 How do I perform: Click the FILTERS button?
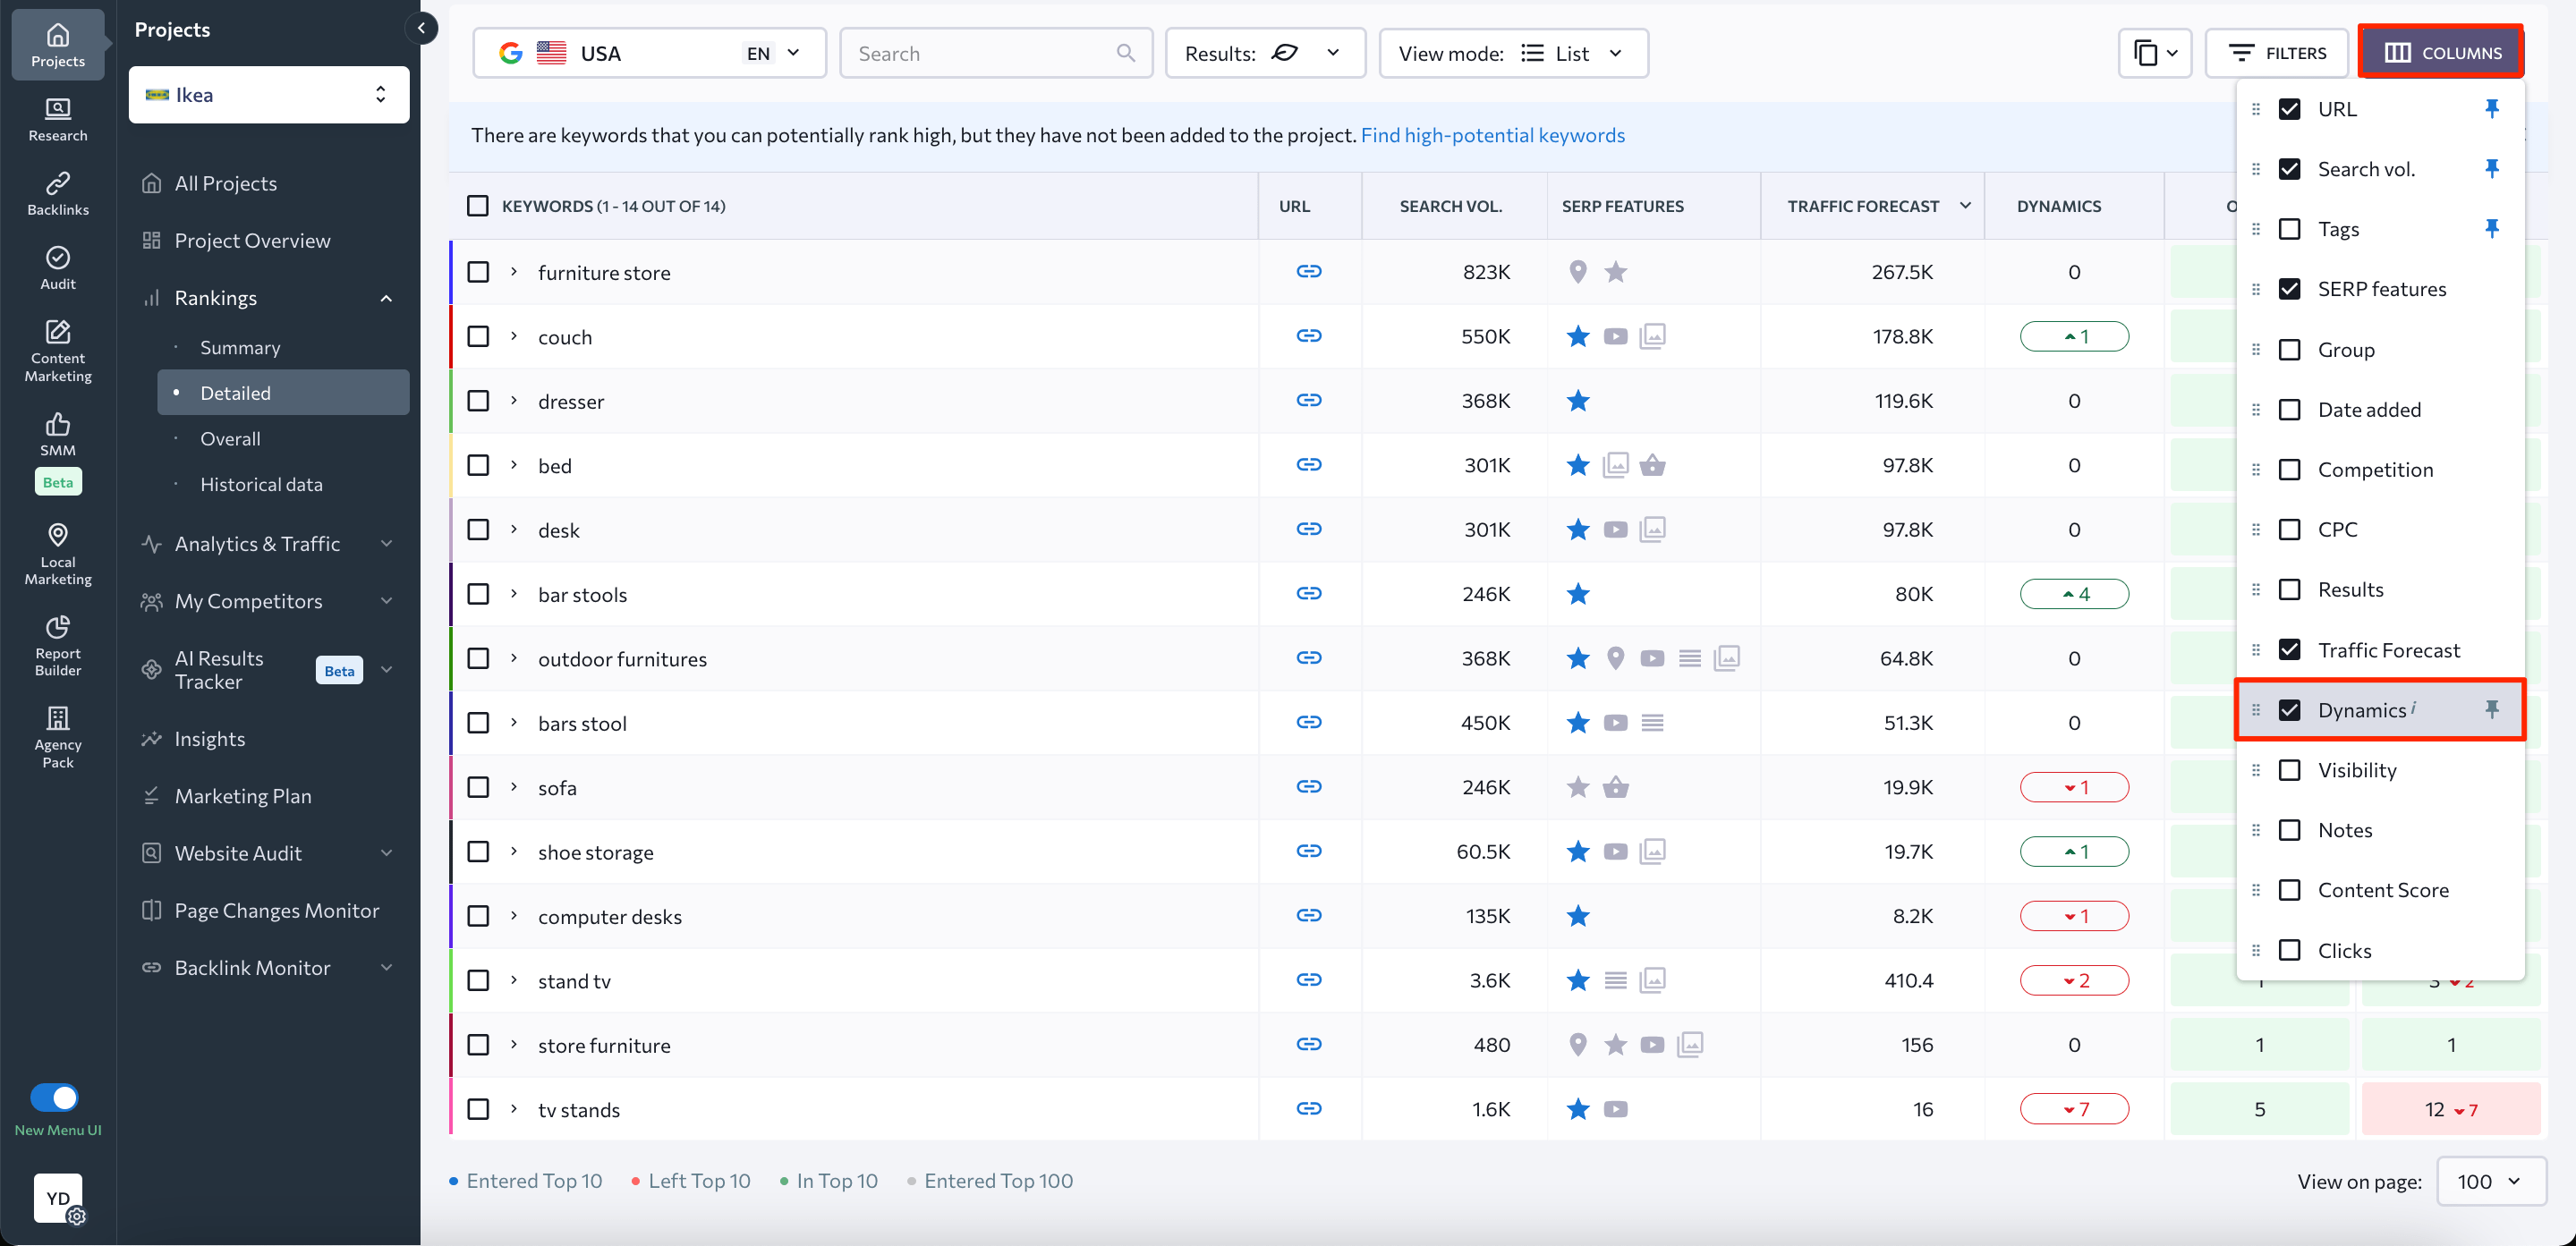pyautogui.click(x=2276, y=53)
